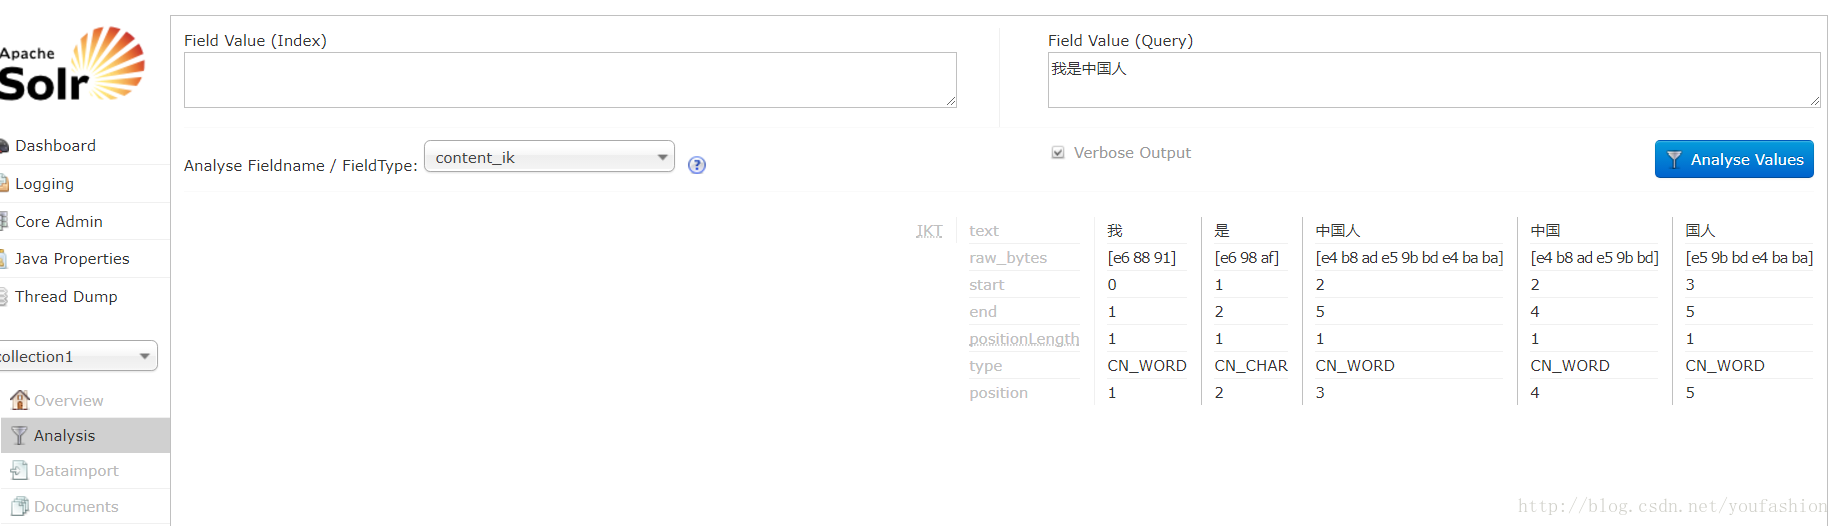Image resolution: width=1839 pixels, height=526 pixels.
Task: Click funnel icon on Analyse Values button
Action: 1674,160
